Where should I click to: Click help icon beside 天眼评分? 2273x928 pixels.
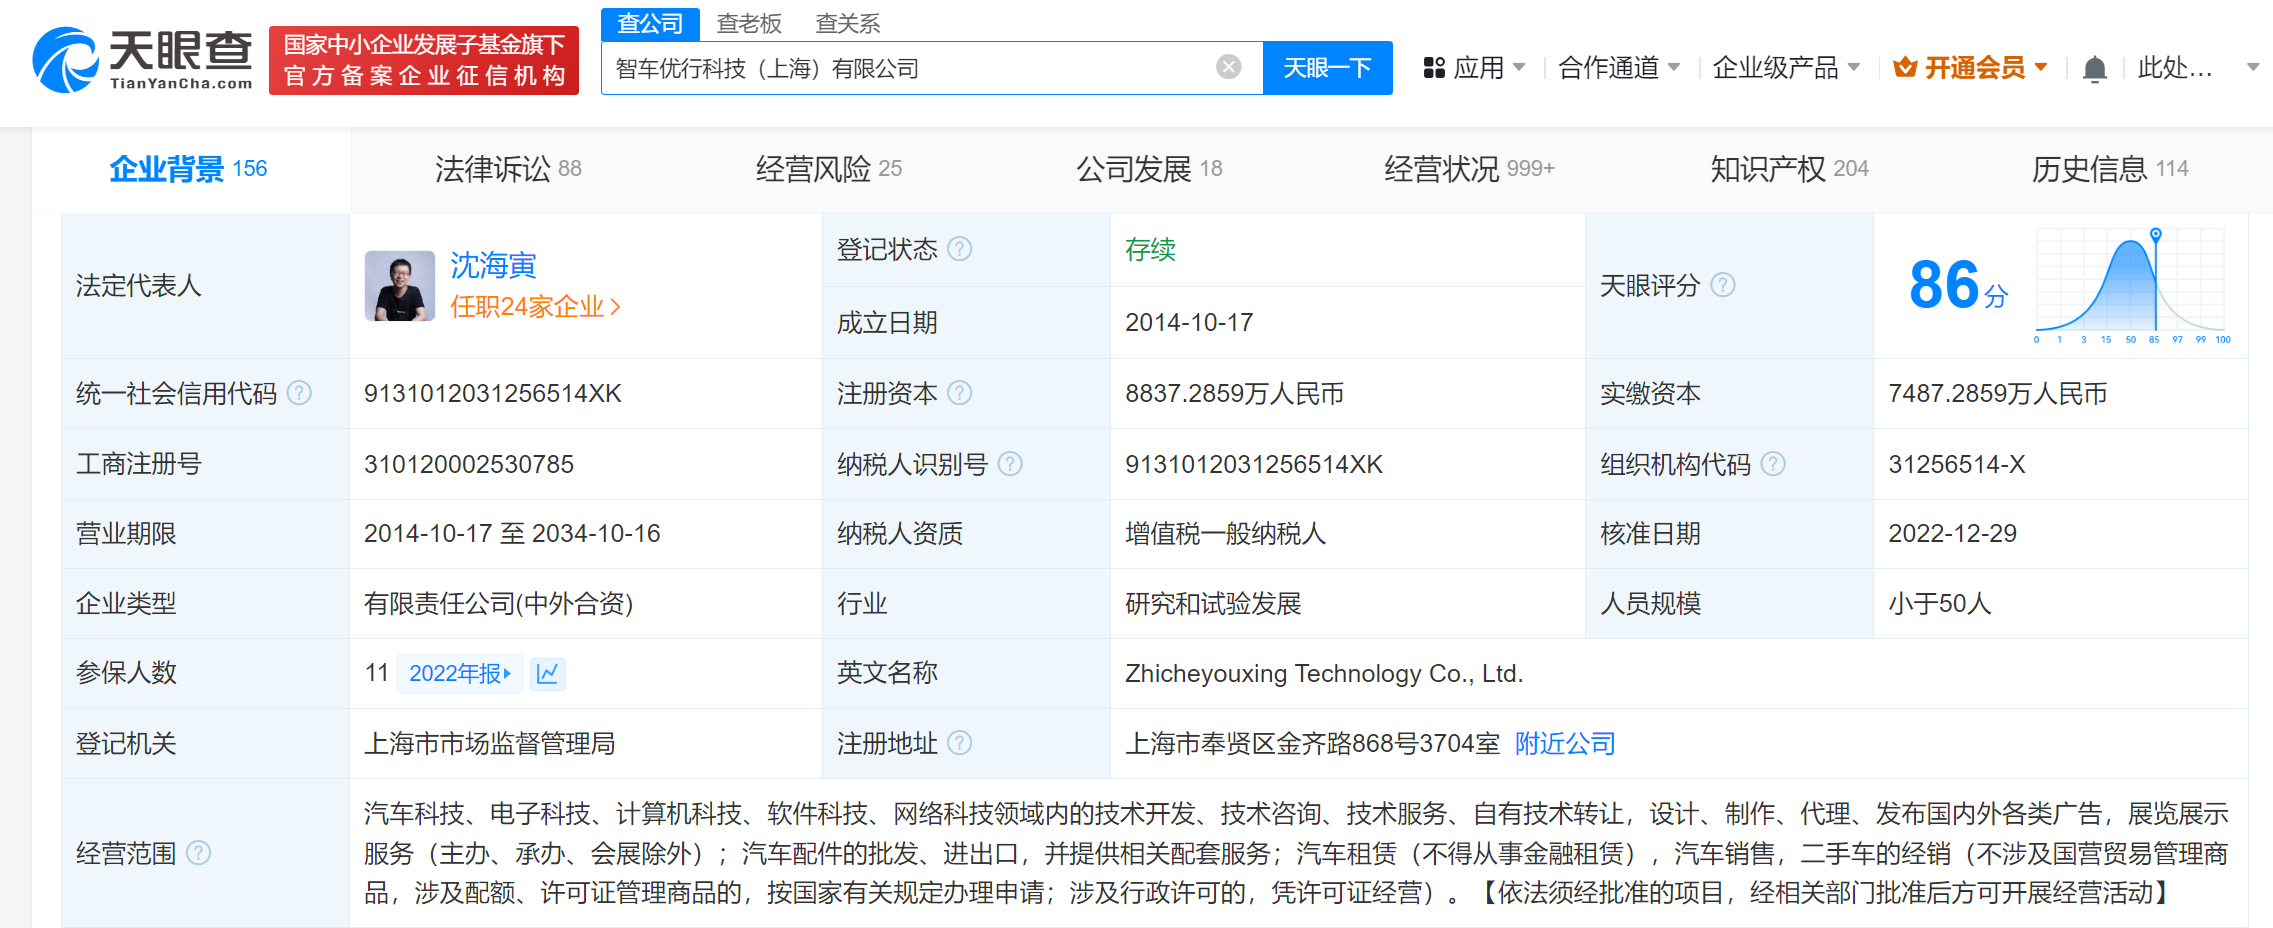[x=1722, y=286]
